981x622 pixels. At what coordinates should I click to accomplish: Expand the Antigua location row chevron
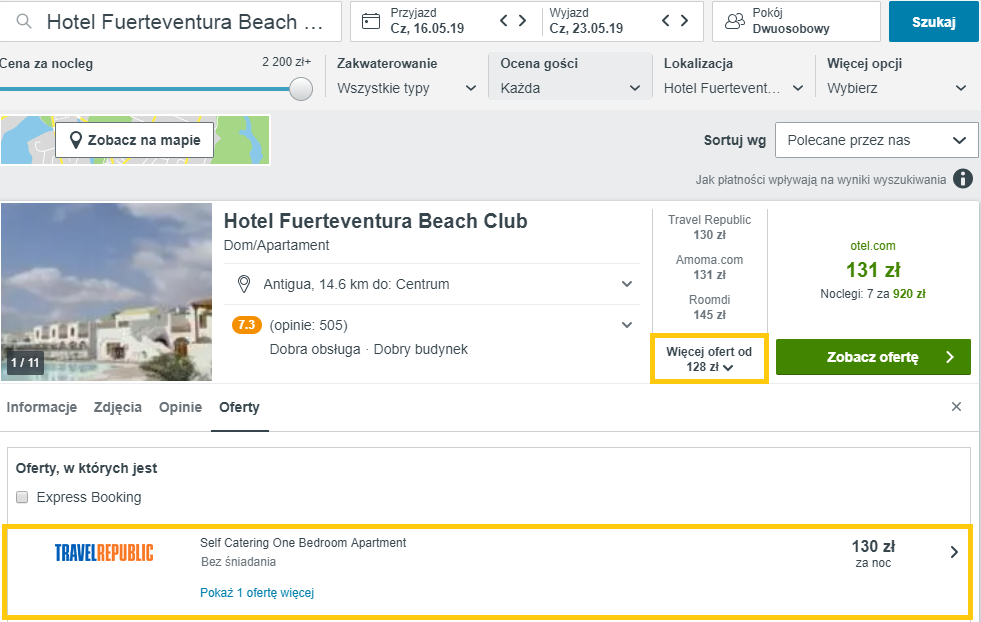[626, 284]
